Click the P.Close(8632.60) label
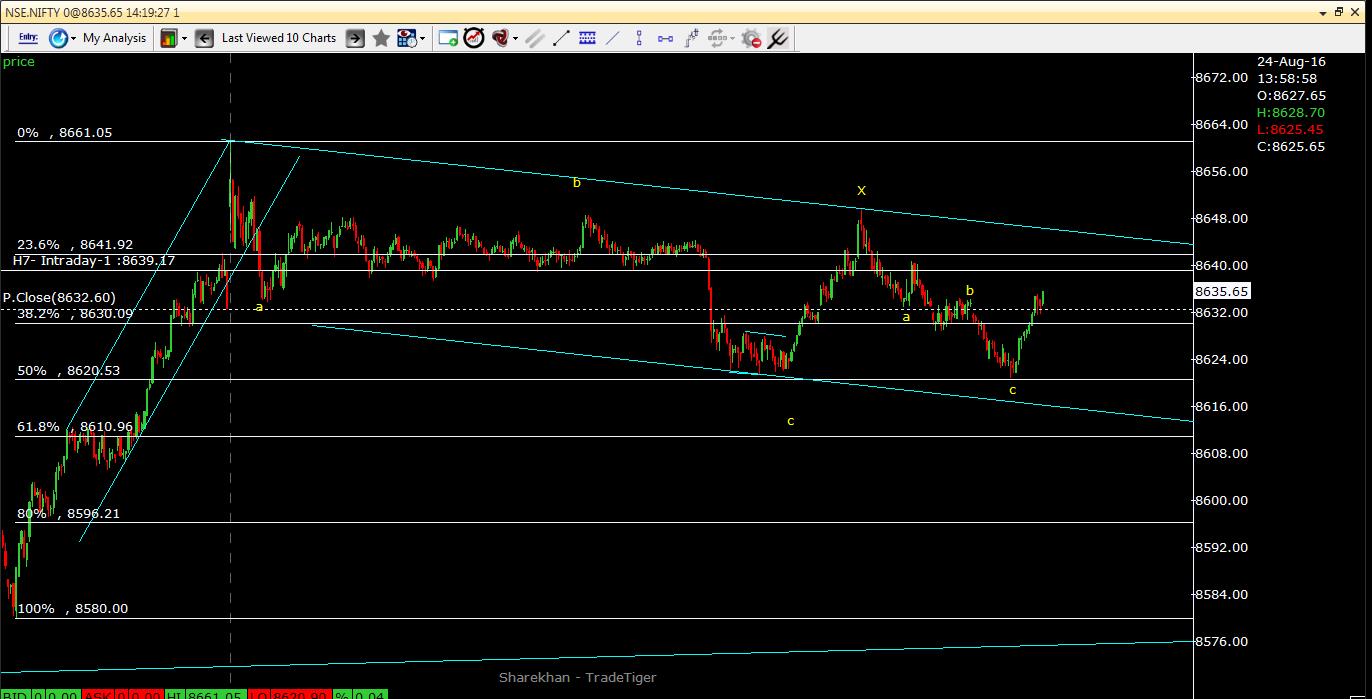Viewport: 1372px width, 699px height. (x=59, y=297)
